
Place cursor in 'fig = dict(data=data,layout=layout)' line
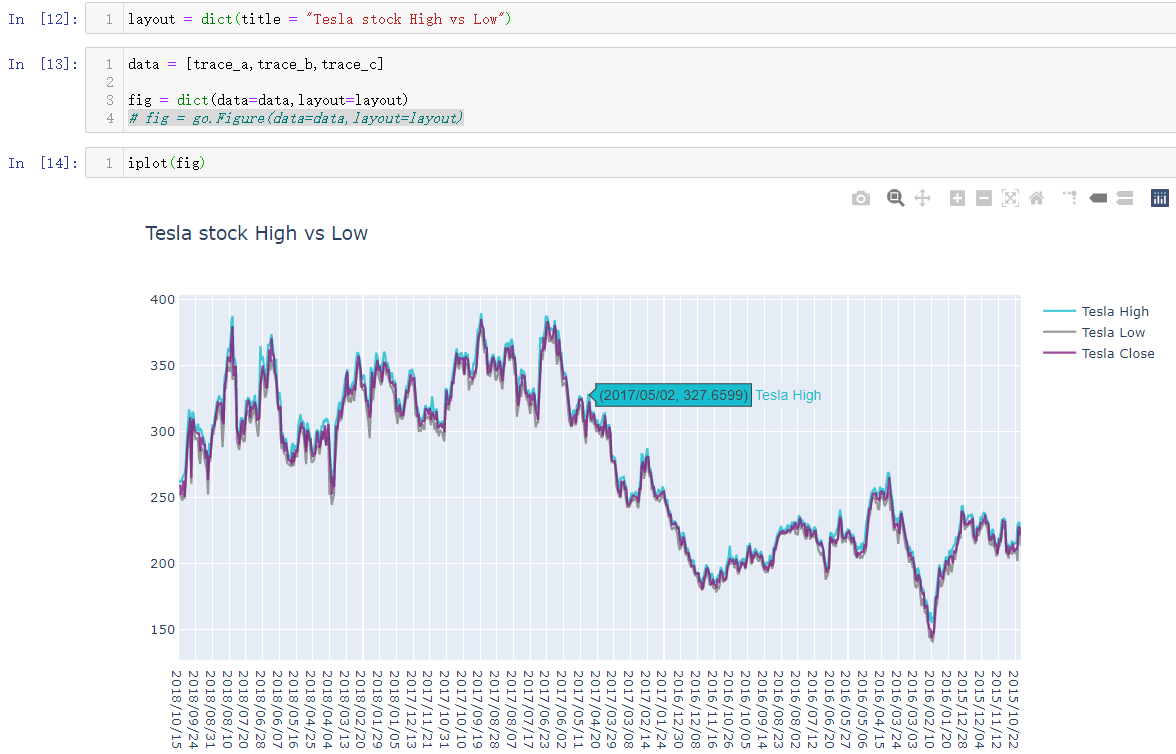click(x=268, y=101)
